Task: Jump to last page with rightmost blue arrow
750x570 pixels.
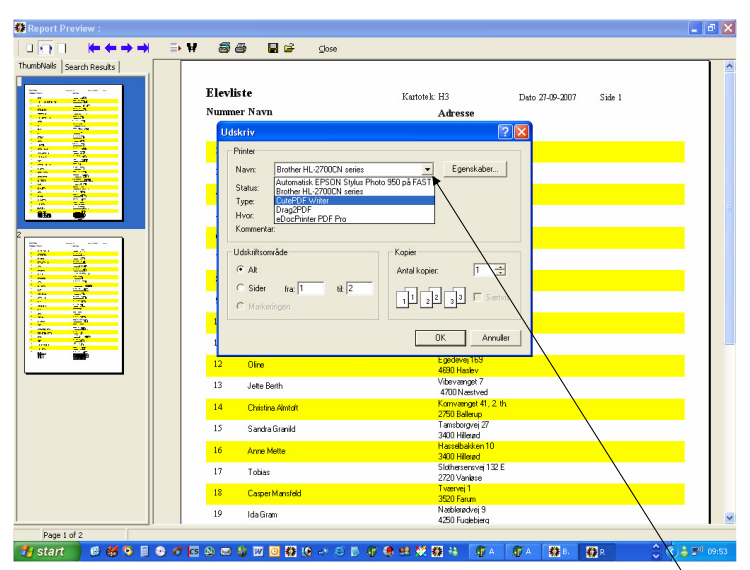Action: click(x=143, y=48)
